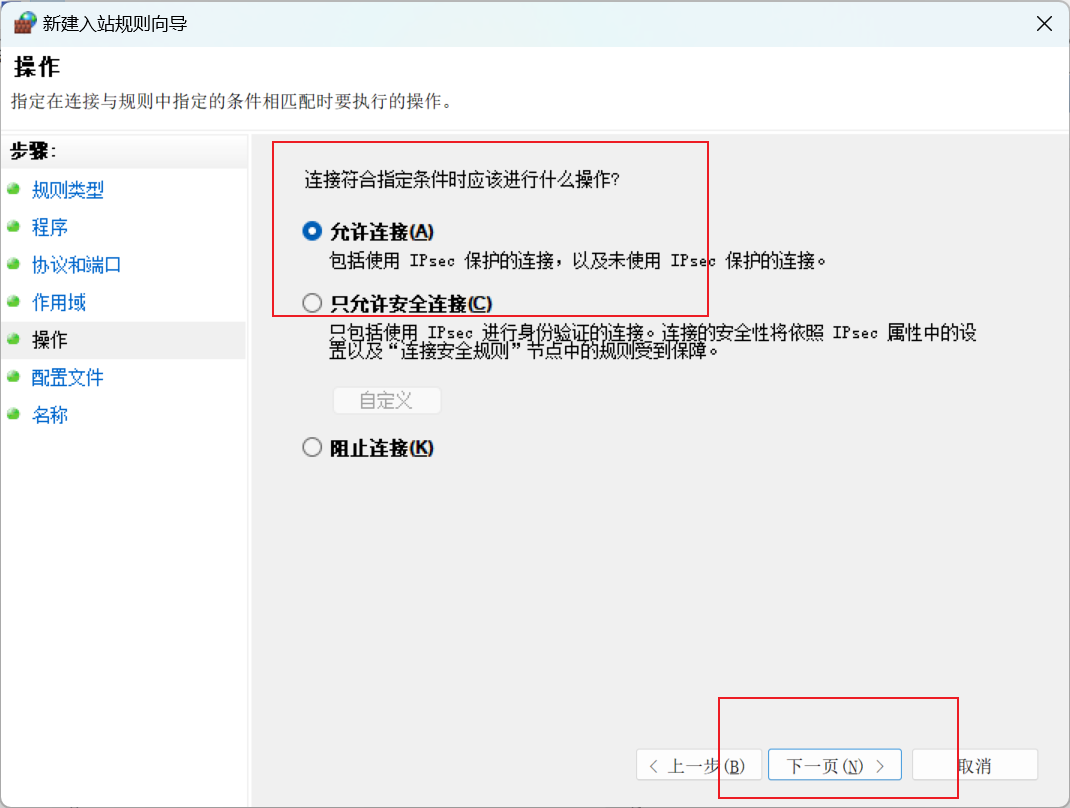Click the question 连接符合指定条件时应该进行什么操作?
This screenshot has width=1070, height=808.
point(462,179)
